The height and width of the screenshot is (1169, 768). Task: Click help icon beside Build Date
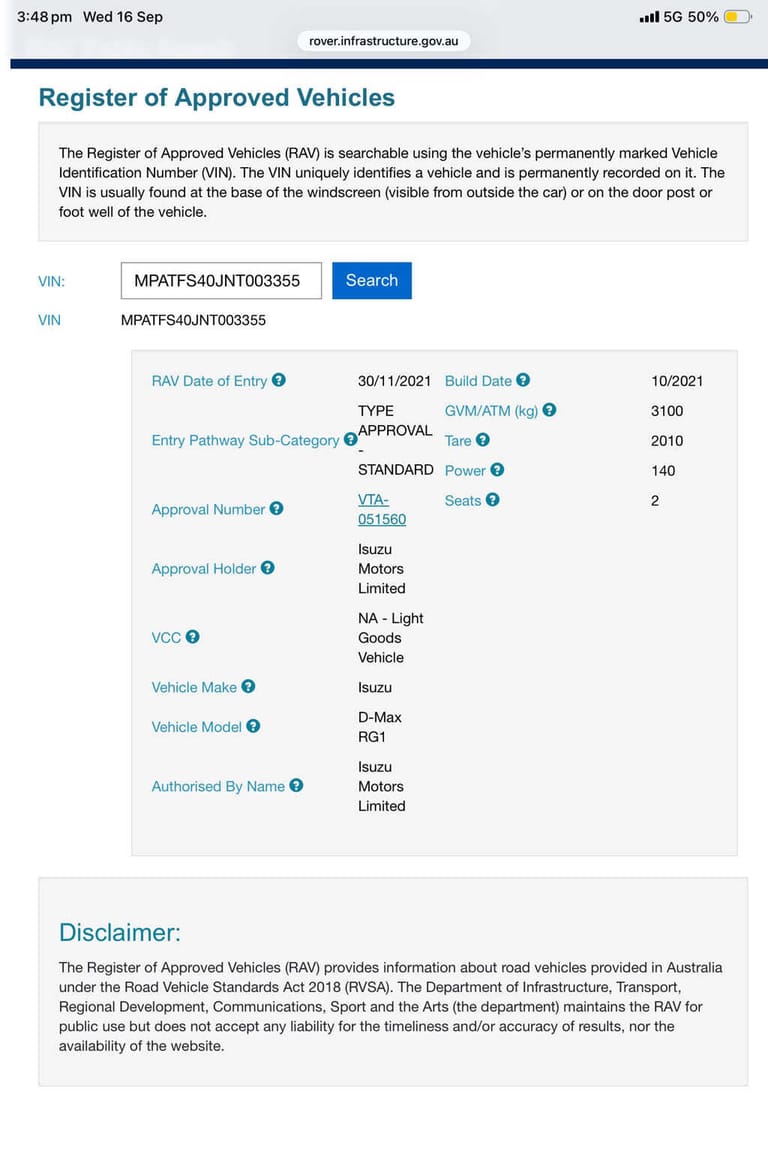pyautogui.click(x=523, y=380)
